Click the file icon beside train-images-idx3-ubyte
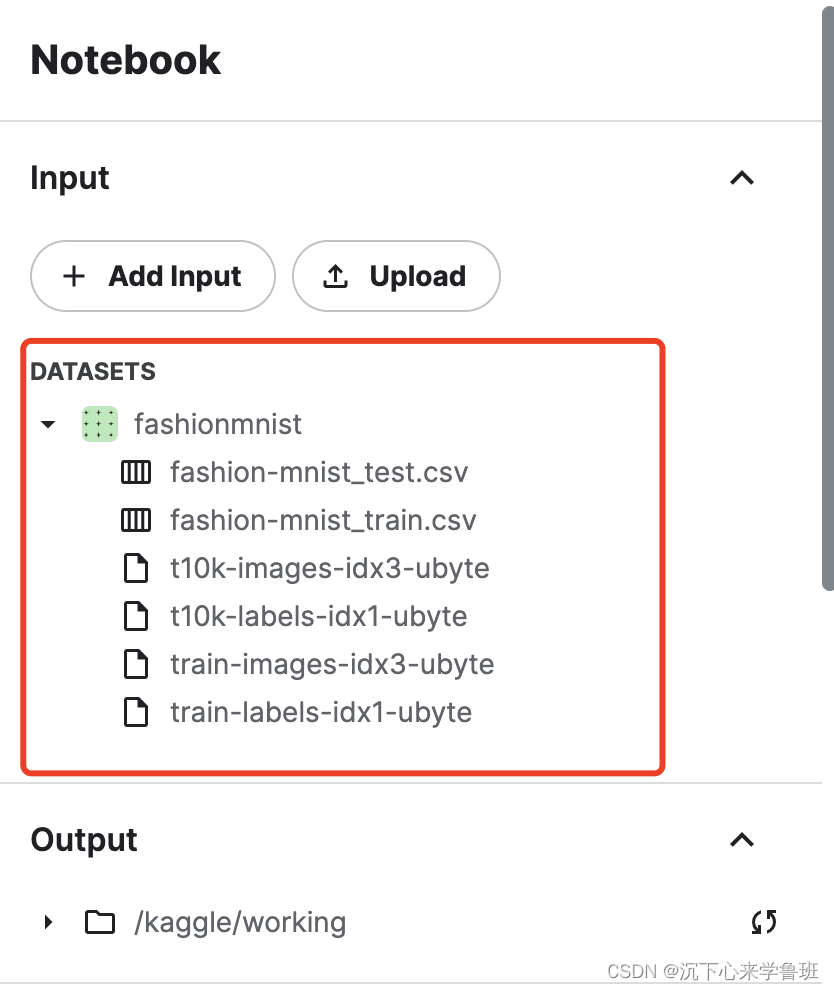Screen dimensions: 834x990 [x=136, y=664]
